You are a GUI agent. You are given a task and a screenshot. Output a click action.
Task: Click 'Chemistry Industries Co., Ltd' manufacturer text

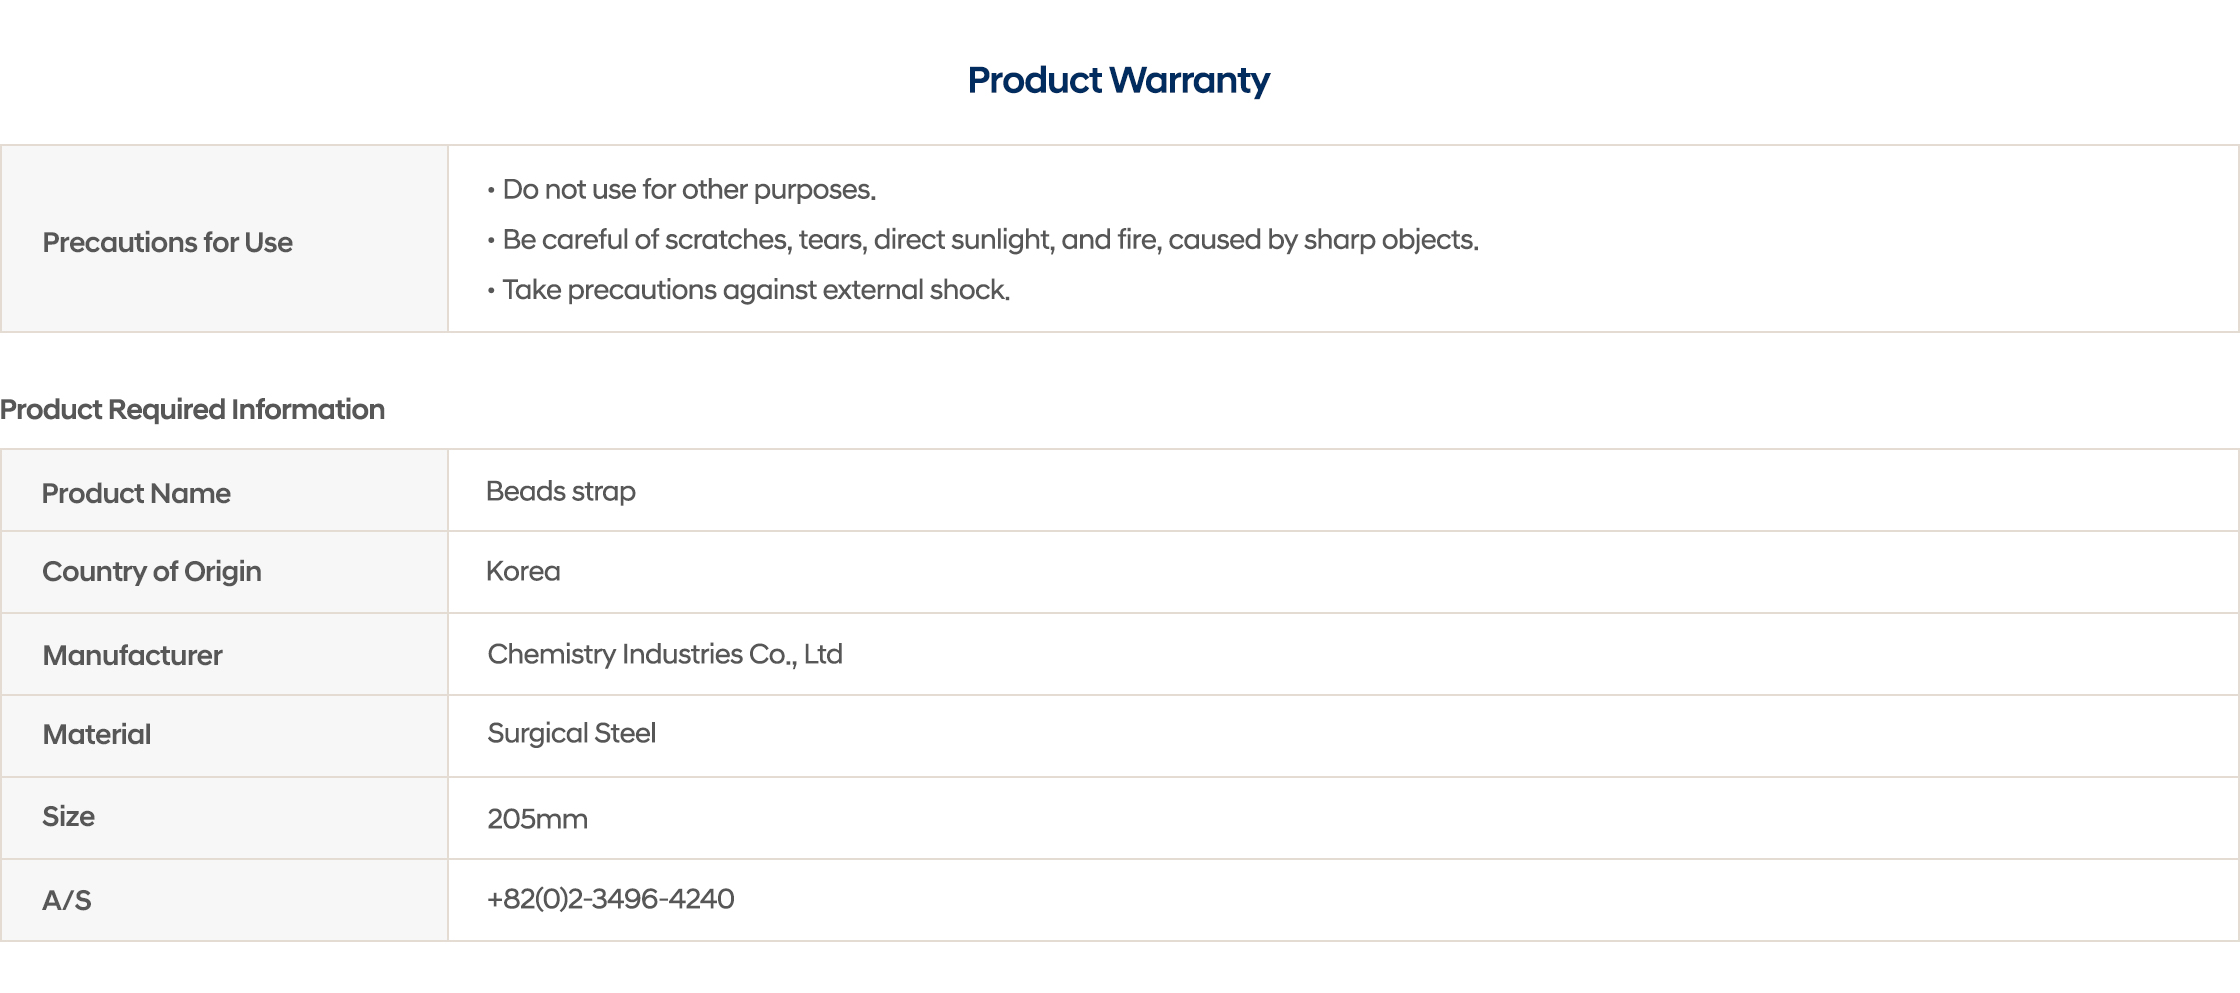point(665,653)
